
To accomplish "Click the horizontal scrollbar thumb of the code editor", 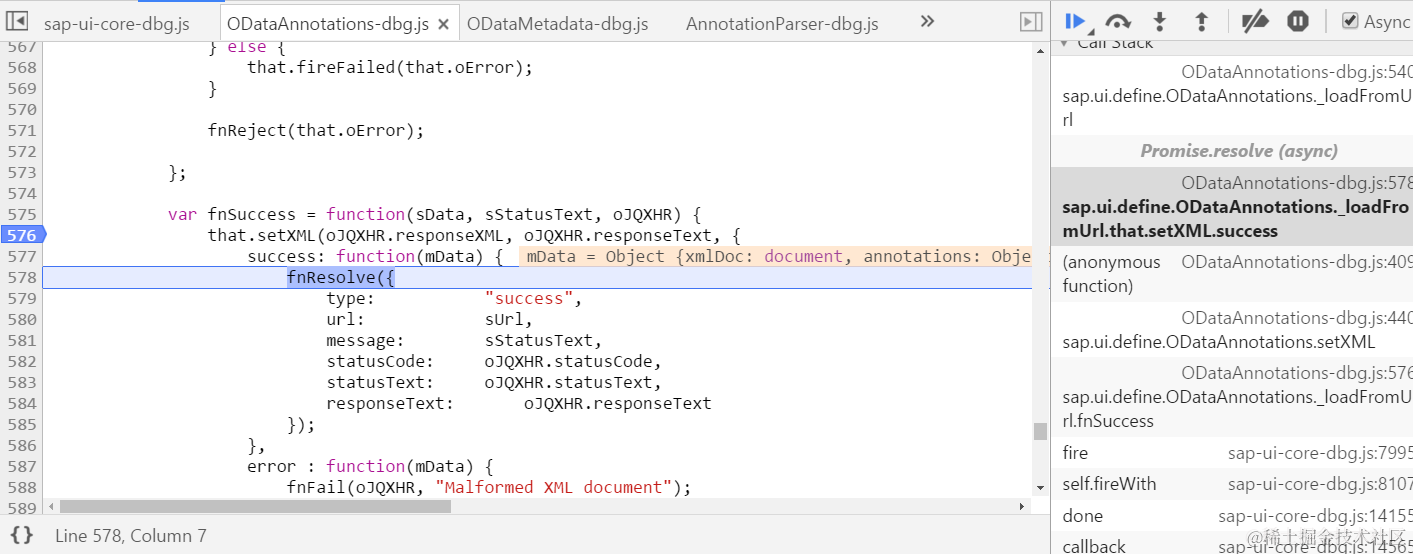I will coord(255,506).
